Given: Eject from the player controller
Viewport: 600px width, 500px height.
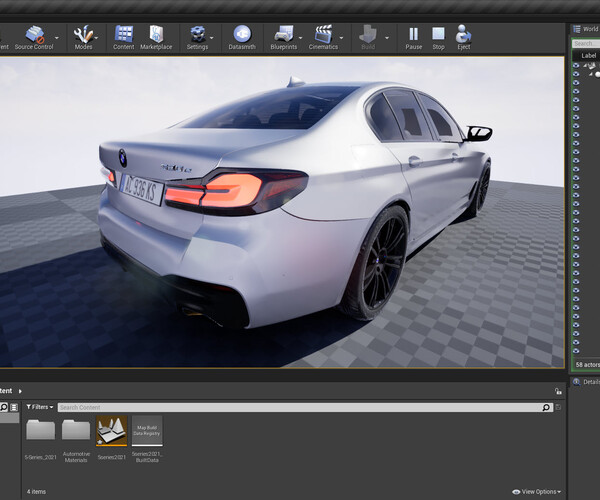Looking at the screenshot, I should pyautogui.click(x=463, y=37).
